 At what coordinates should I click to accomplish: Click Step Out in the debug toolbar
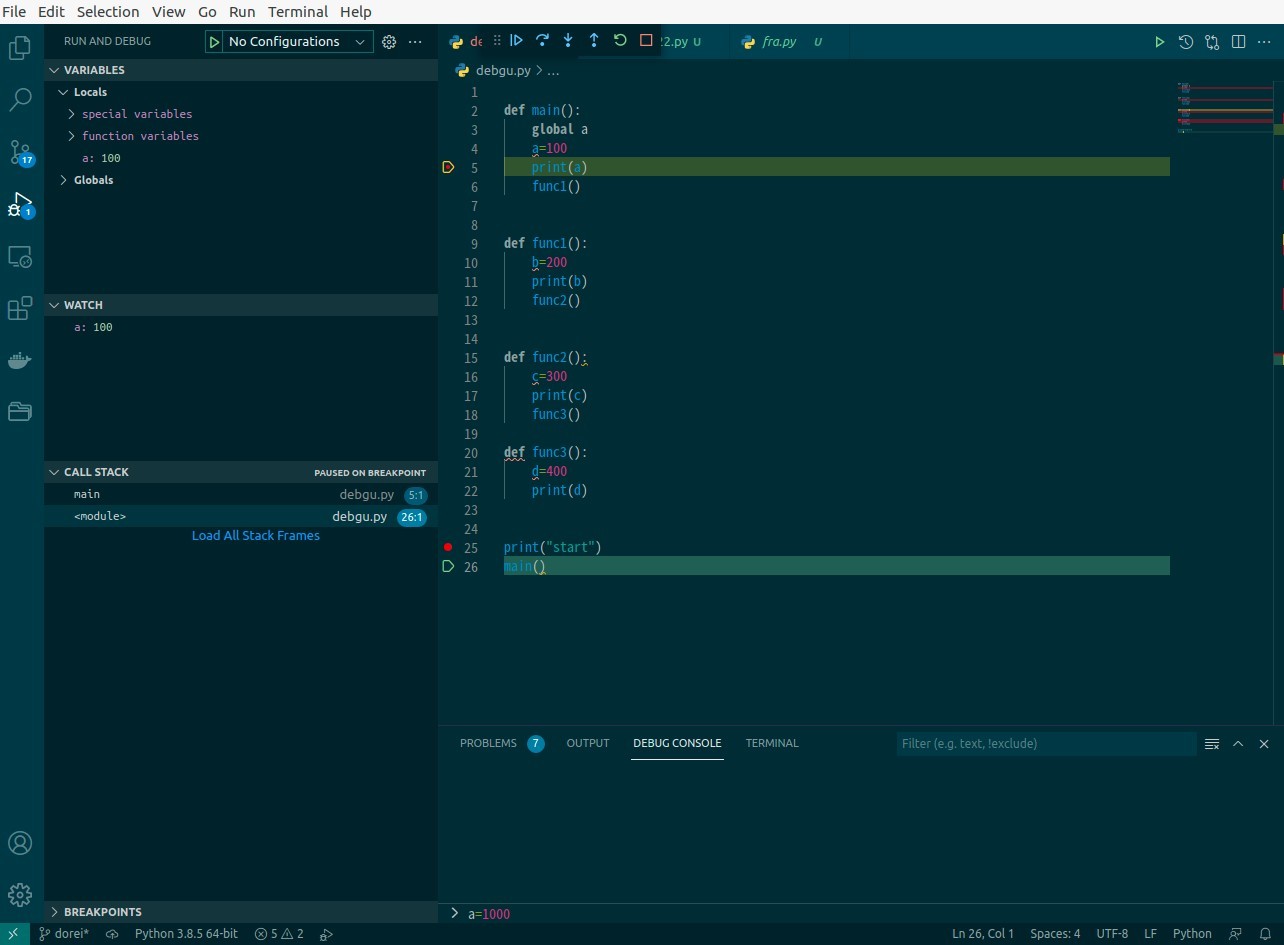[594, 41]
